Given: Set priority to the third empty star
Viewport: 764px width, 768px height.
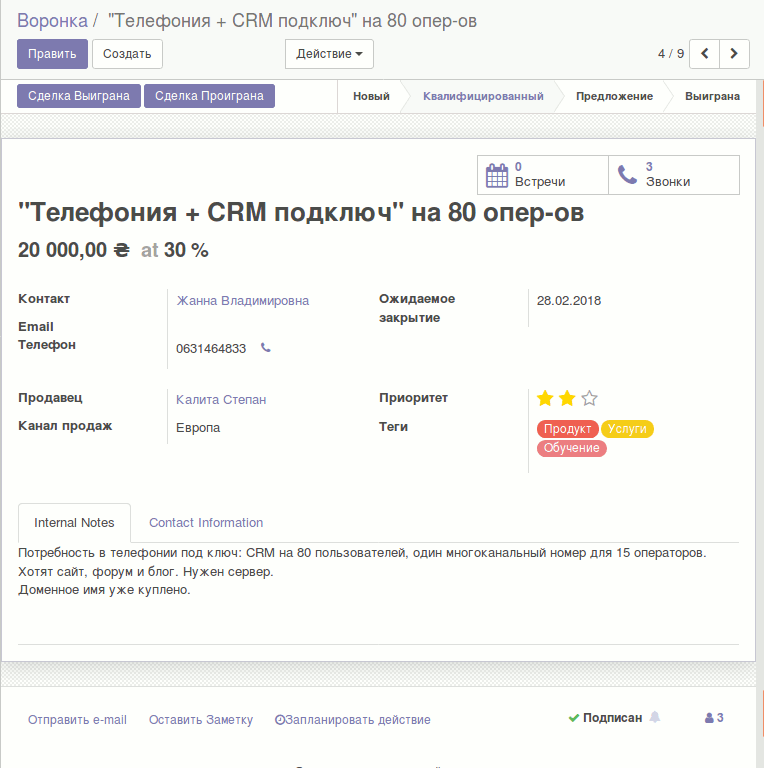Looking at the screenshot, I should [x=589, y=398].
